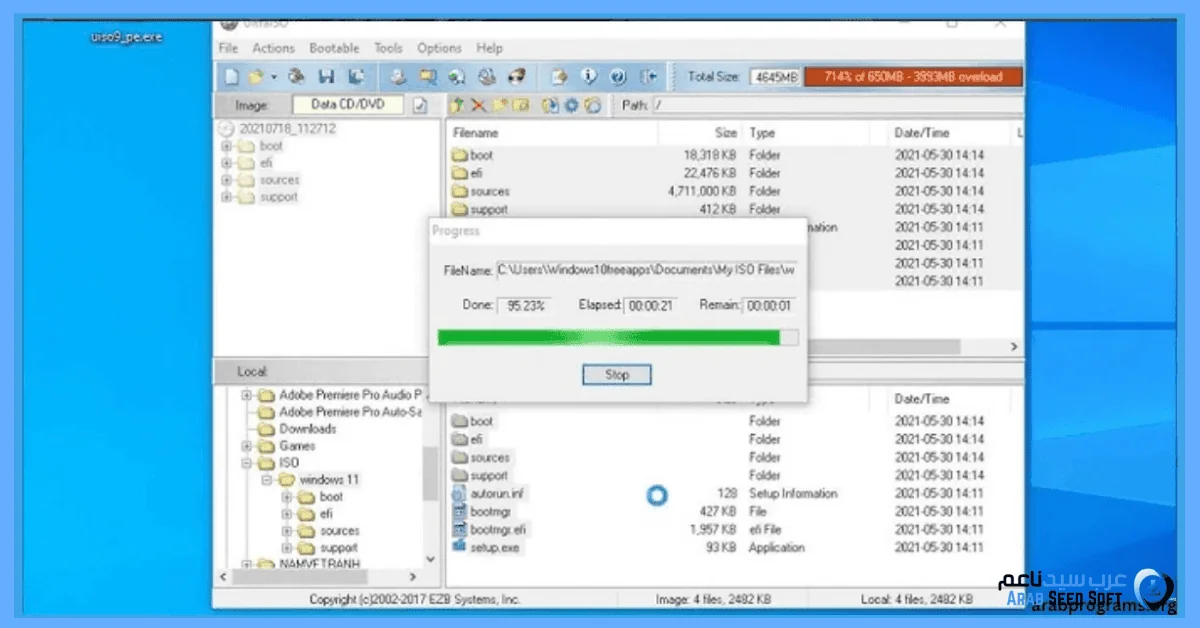Viewport: 1200px width, 628px height.
Task: Select setup.exe in the local file list
Action: point(494,548)
